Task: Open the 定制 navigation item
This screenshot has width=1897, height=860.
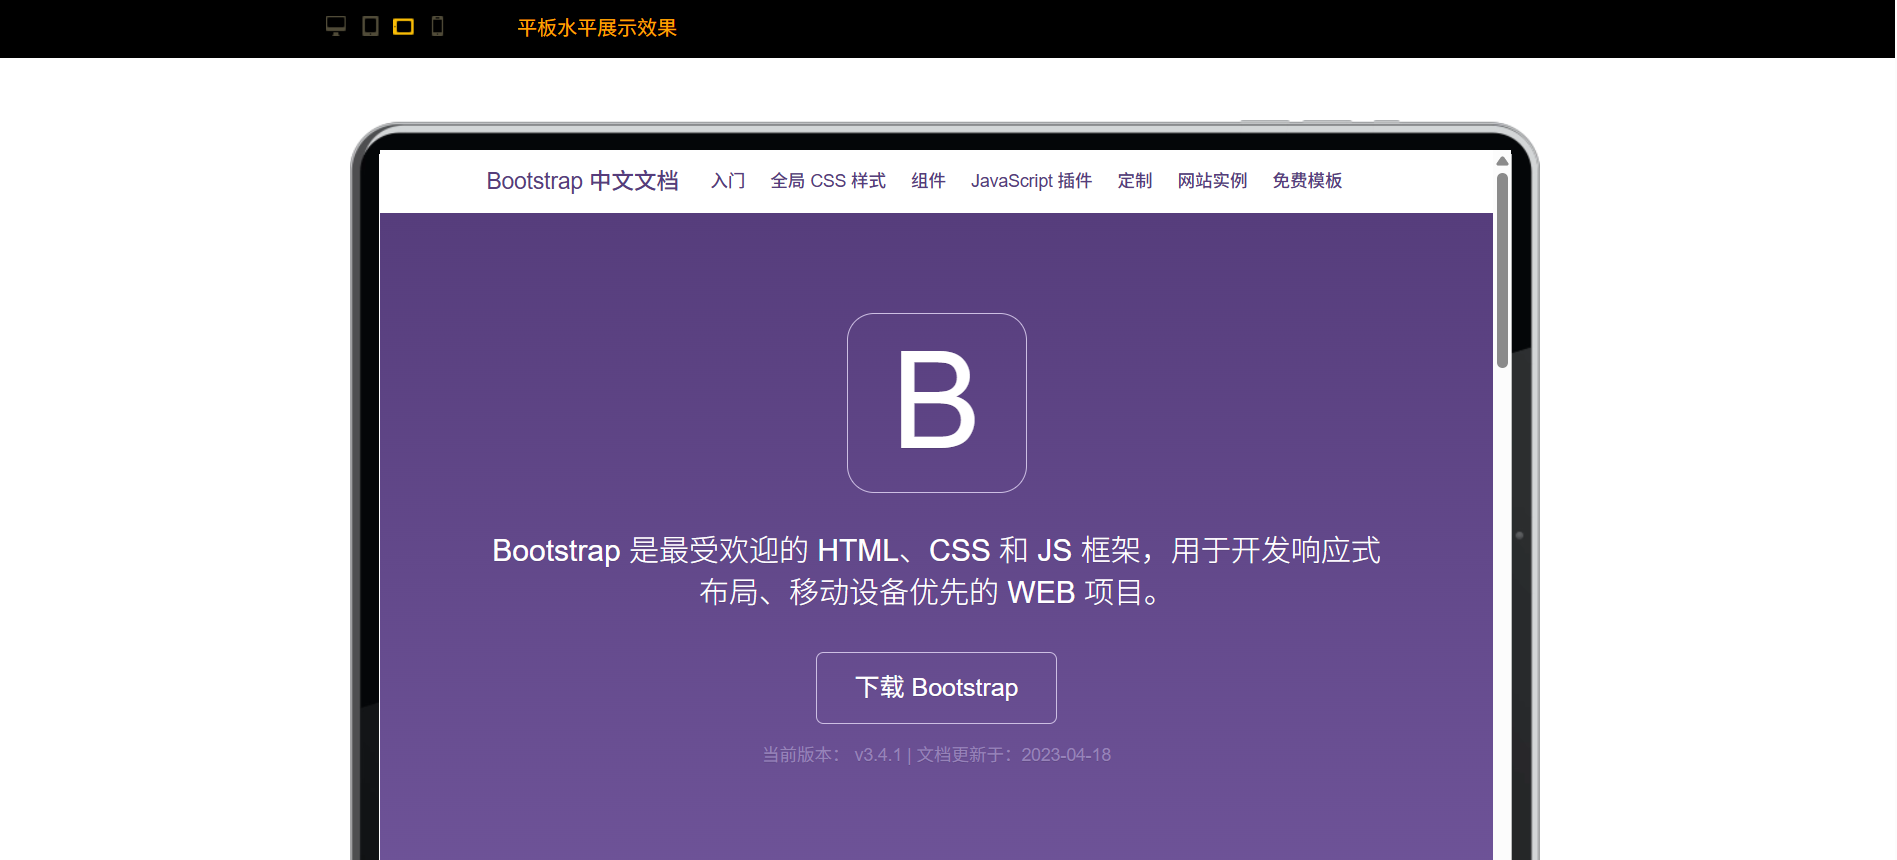Action: pos(1135,181)
